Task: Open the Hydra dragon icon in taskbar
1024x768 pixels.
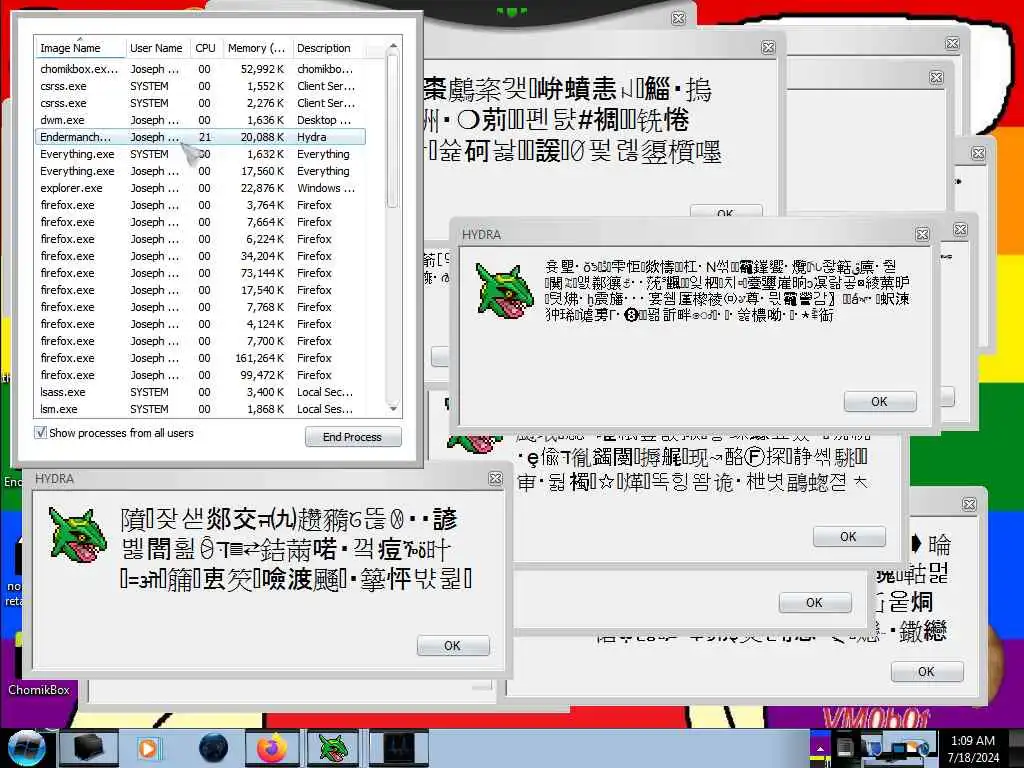Action: 334,749
